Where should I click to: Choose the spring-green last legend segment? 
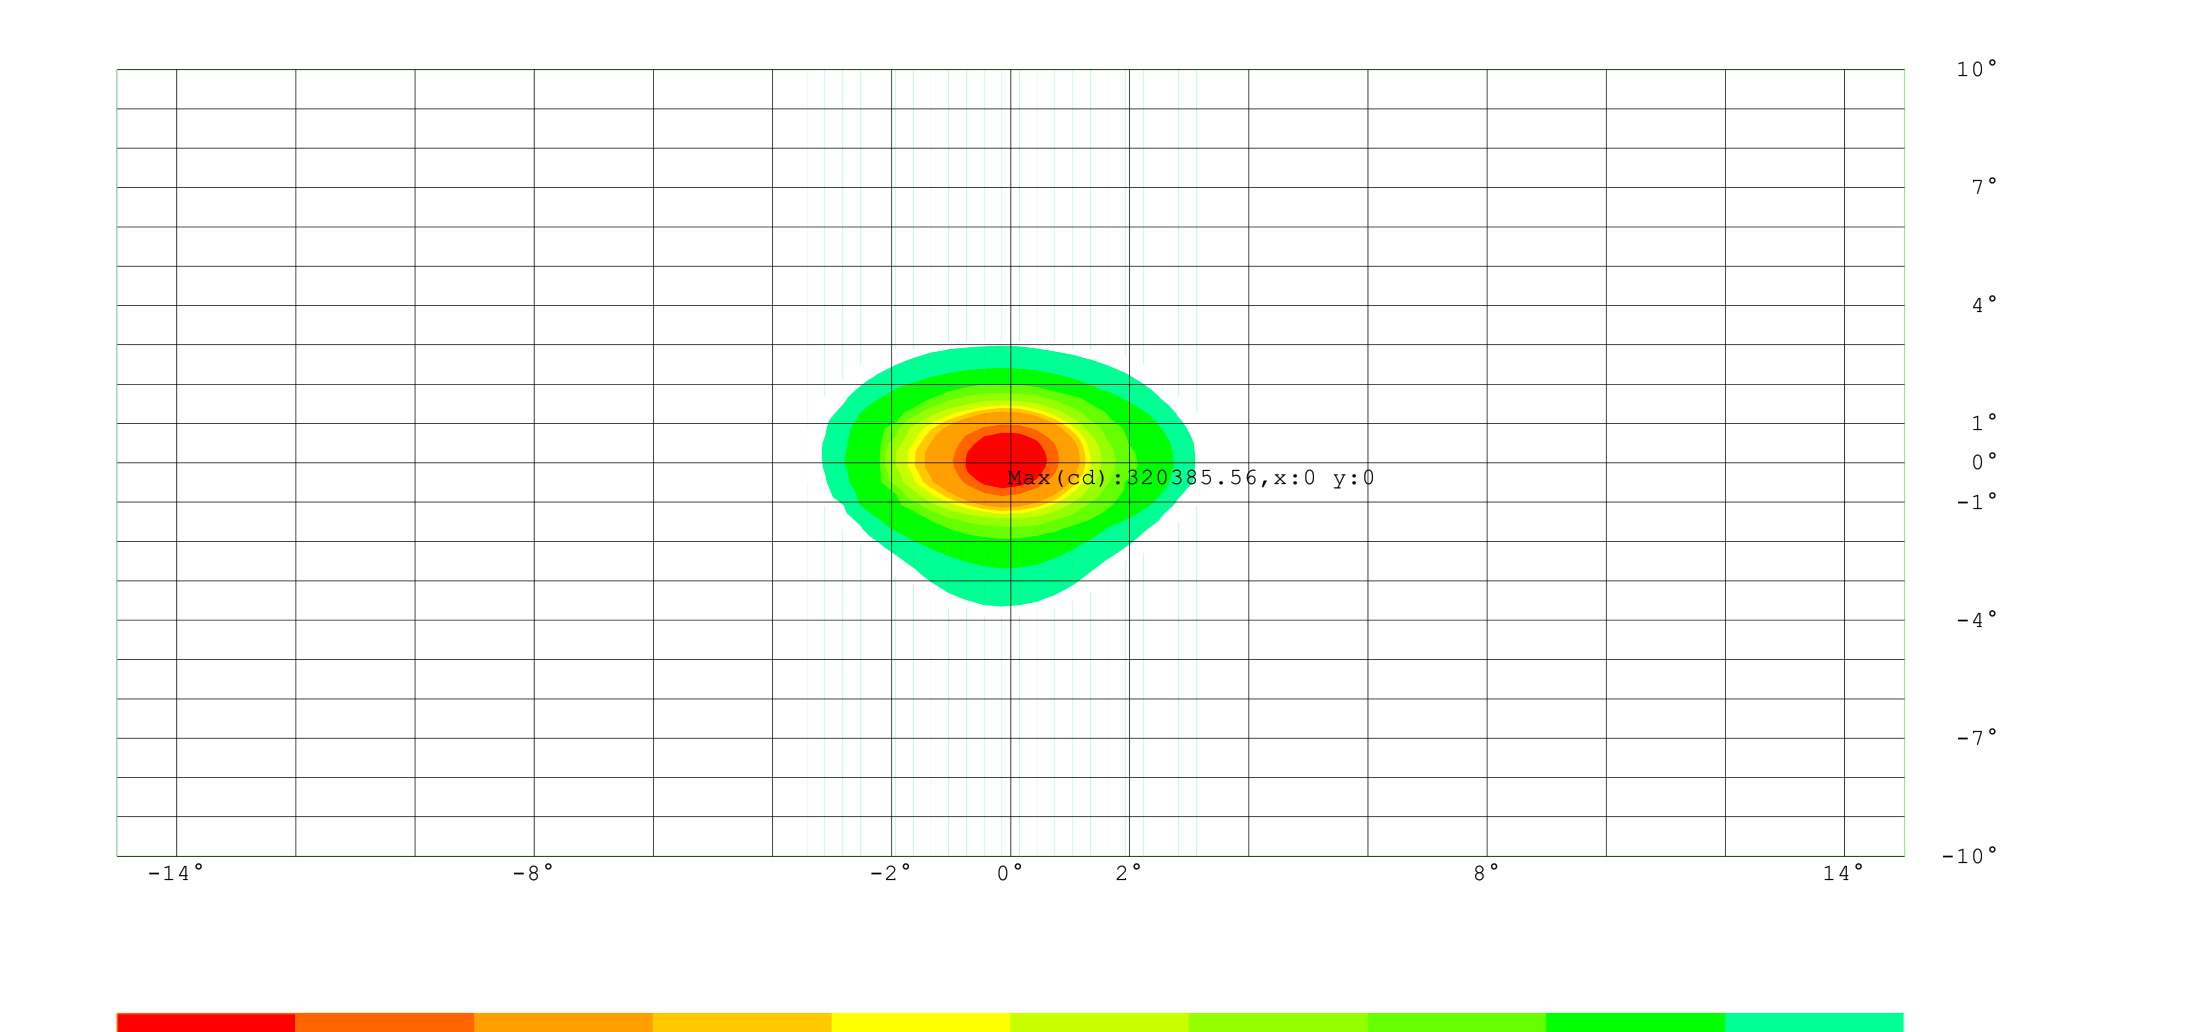(1815, 1022)
